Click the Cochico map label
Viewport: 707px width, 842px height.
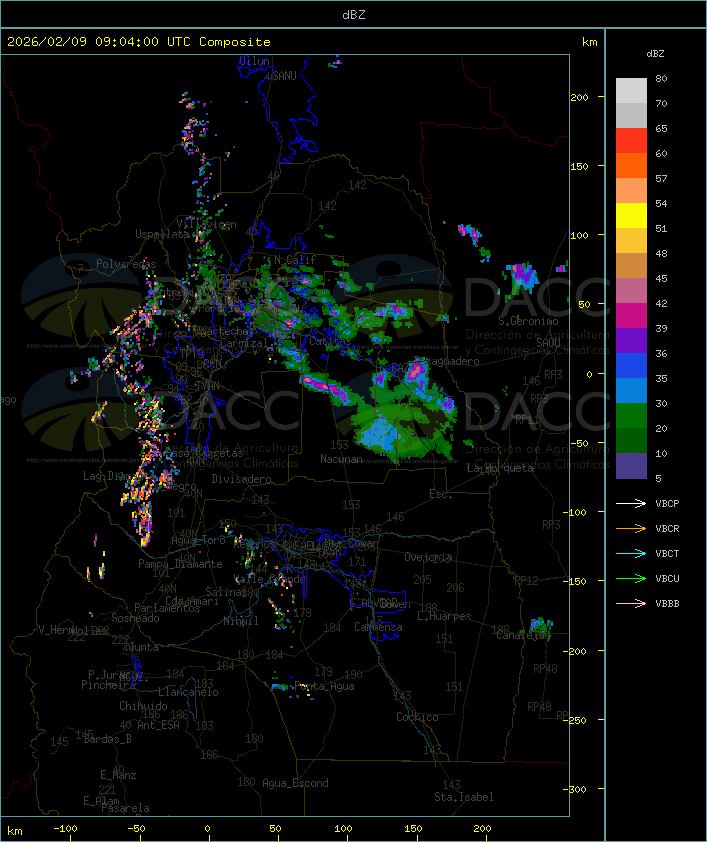[417, 717]
